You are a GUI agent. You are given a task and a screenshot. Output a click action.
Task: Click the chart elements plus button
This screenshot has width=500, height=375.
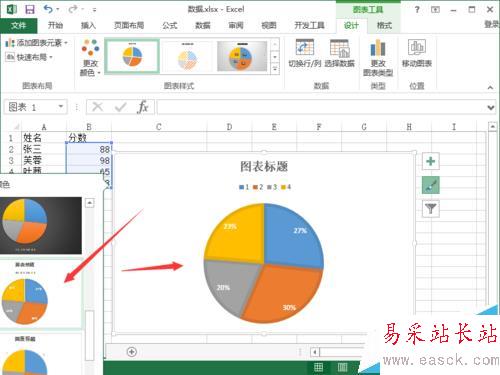click(x=431, y=161)
